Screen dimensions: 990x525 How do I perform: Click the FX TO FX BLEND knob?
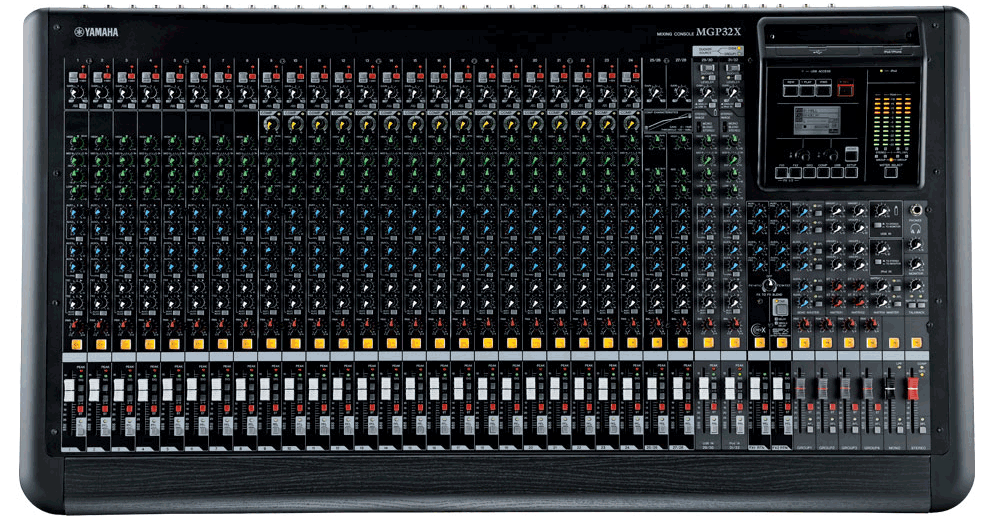[x=770, y=284]
